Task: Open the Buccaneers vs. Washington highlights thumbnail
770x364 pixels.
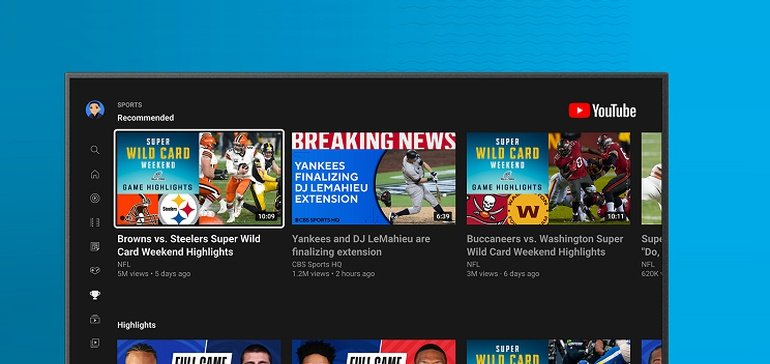Action: [x=548, y=178]
